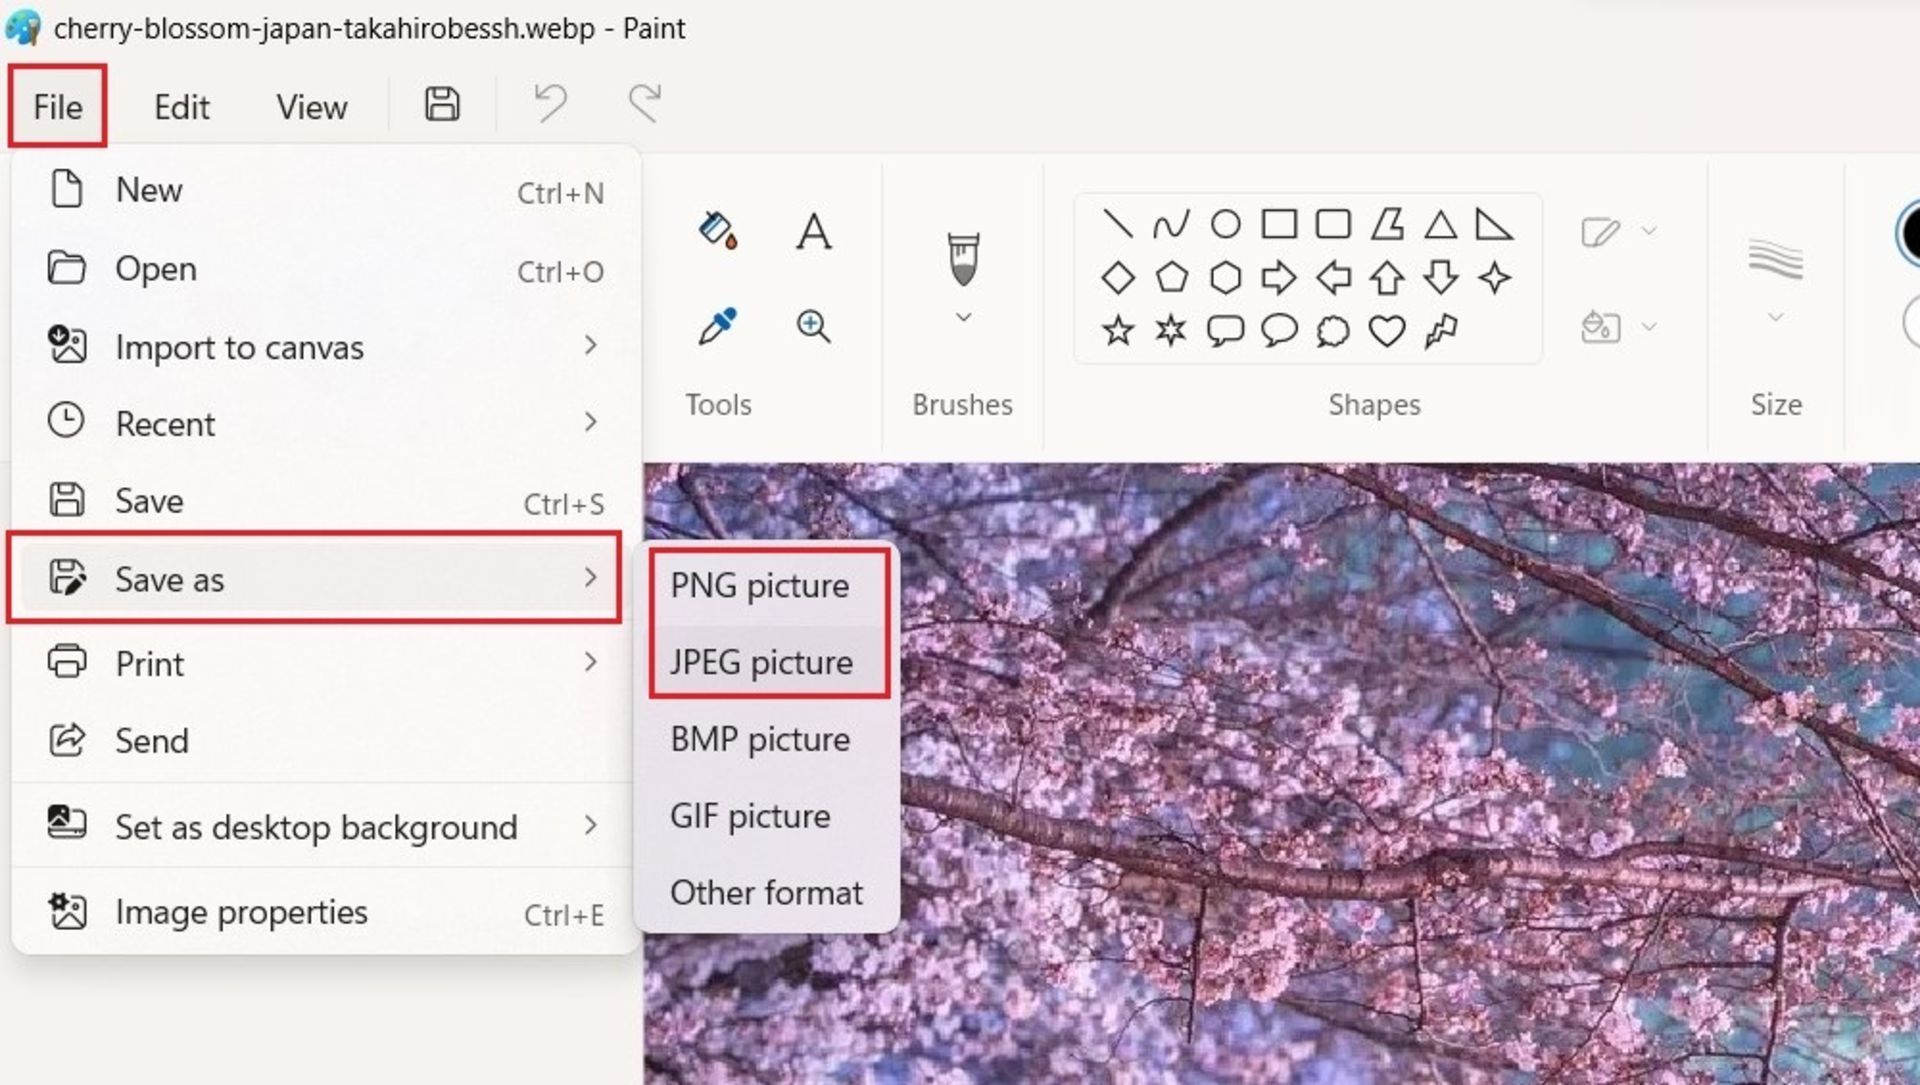Screen dimensions: 1920x1085
Task: Select GIF picture format option
Action: (748, 816)
